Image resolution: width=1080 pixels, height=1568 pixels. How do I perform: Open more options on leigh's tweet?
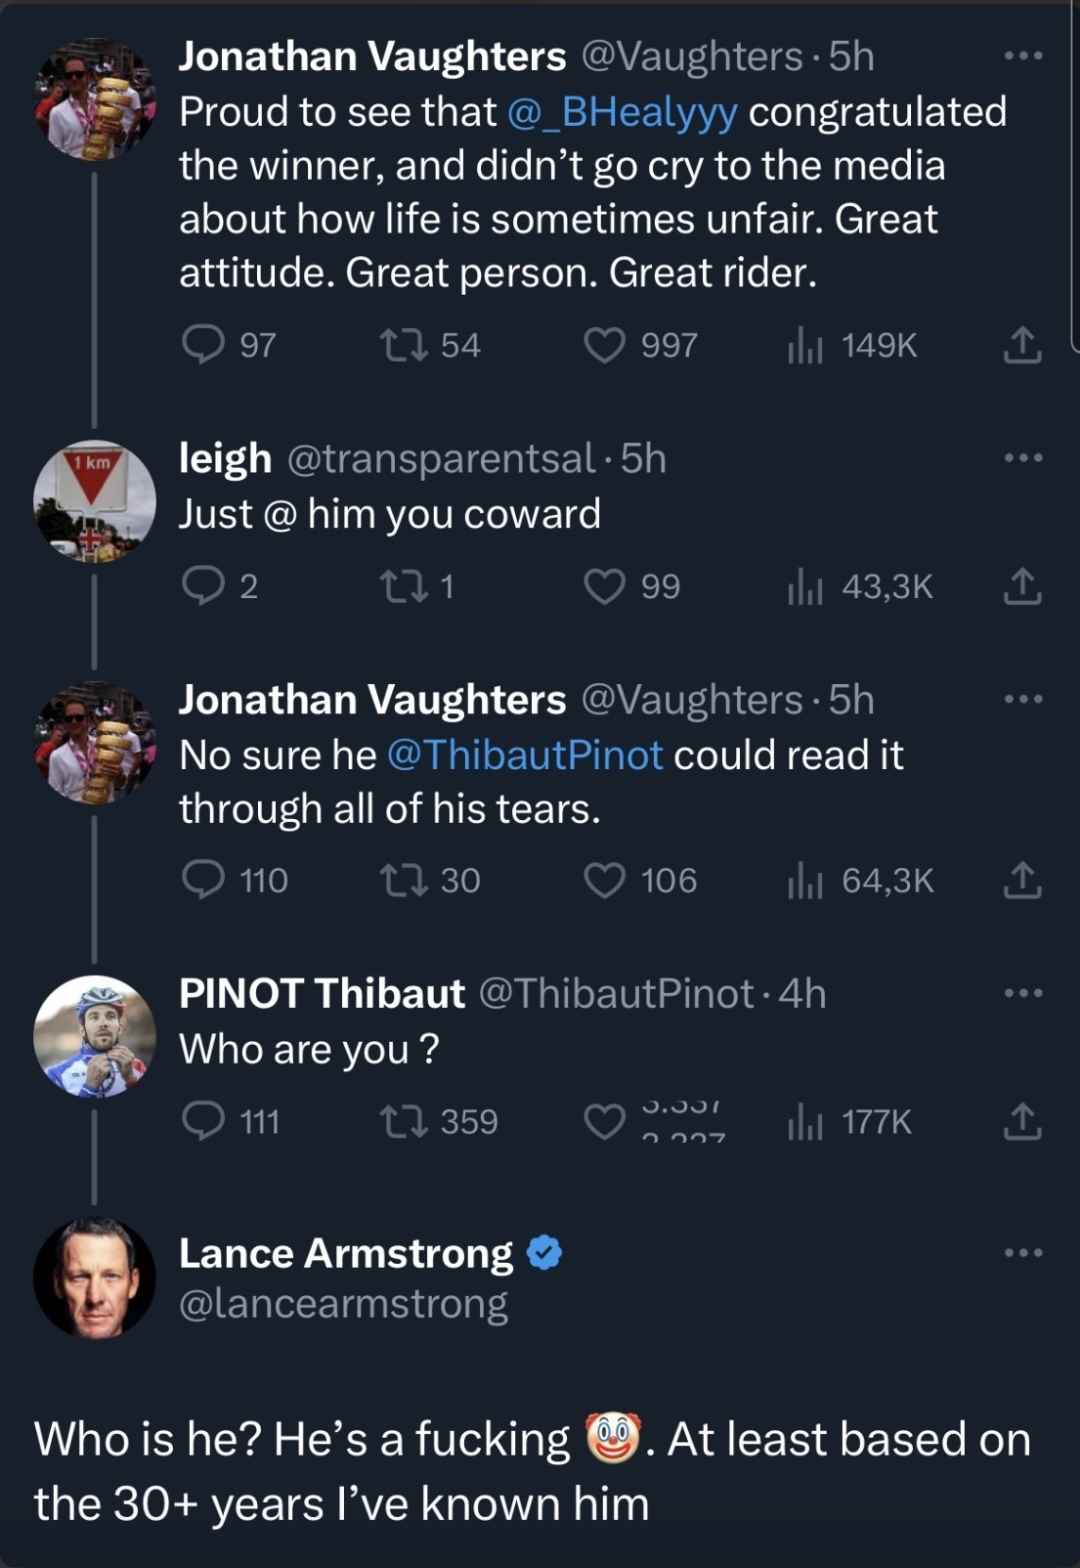(1023, 458)
